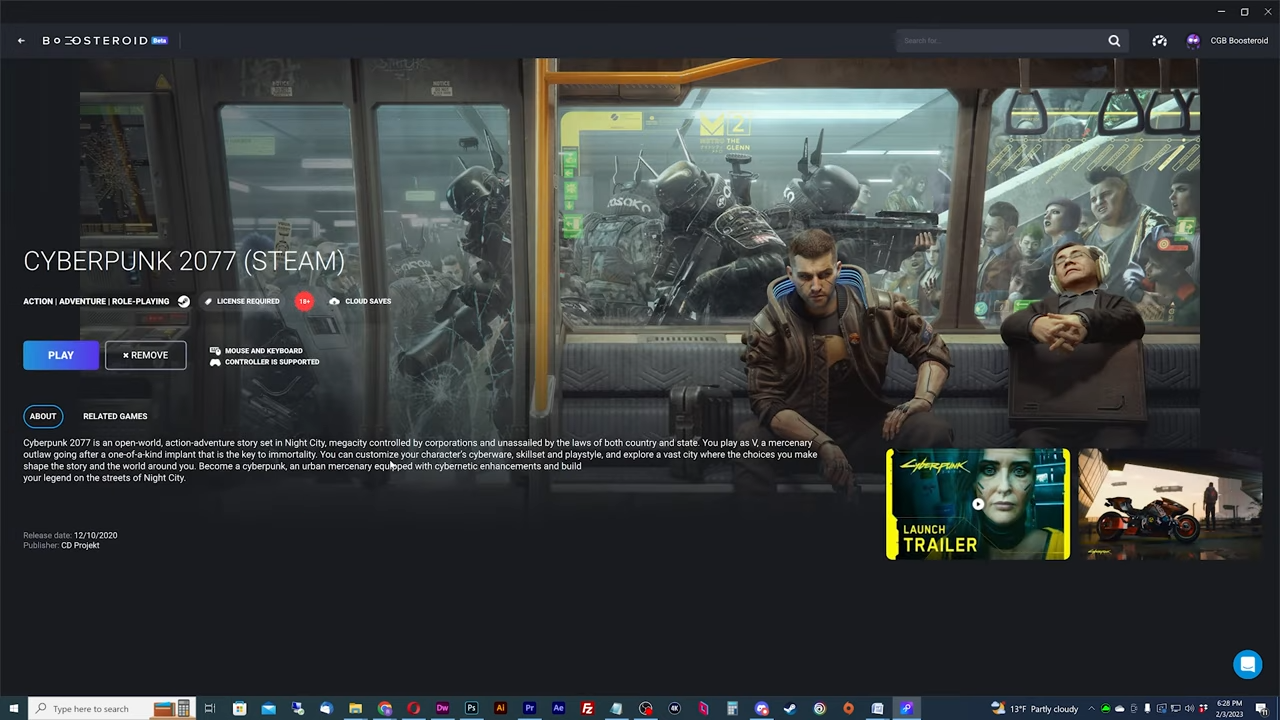This screenshot has width=1280, height=720.
Task: Click the Windows taskbar search box
Action: (112, 709)
